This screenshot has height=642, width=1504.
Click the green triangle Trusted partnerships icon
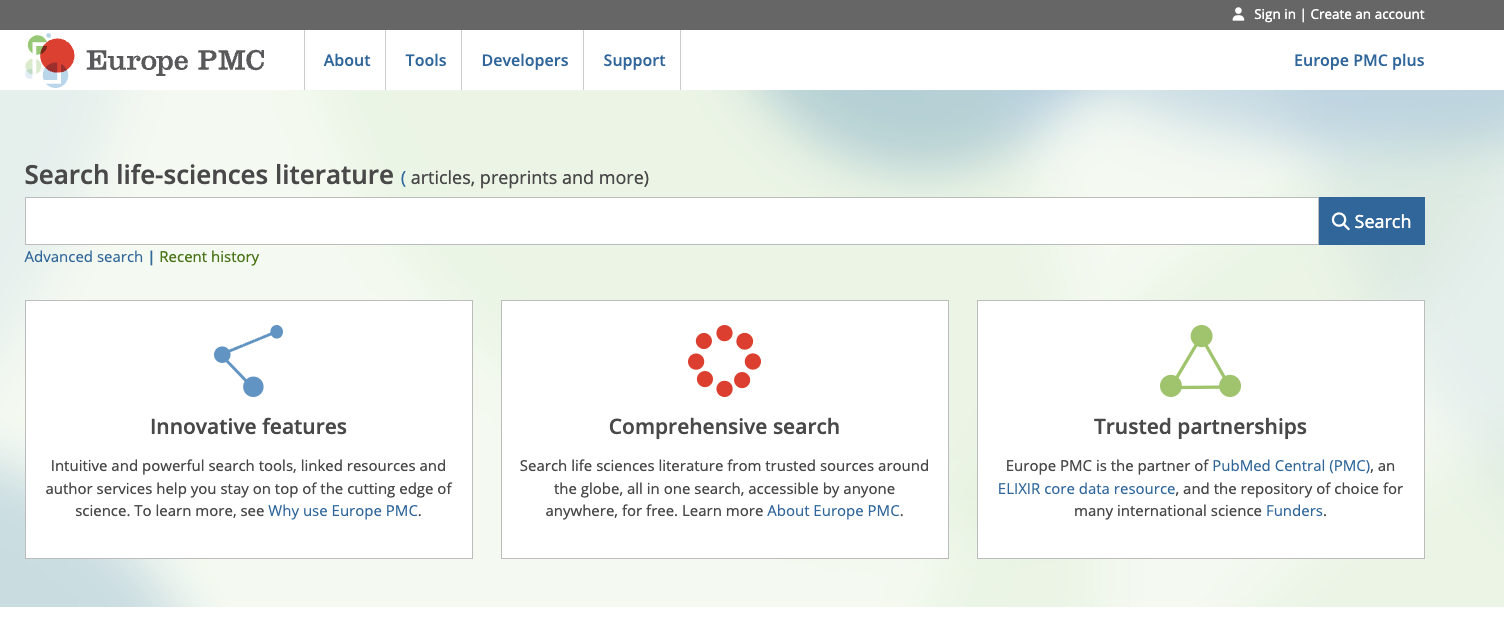[x=1200, y=361]
